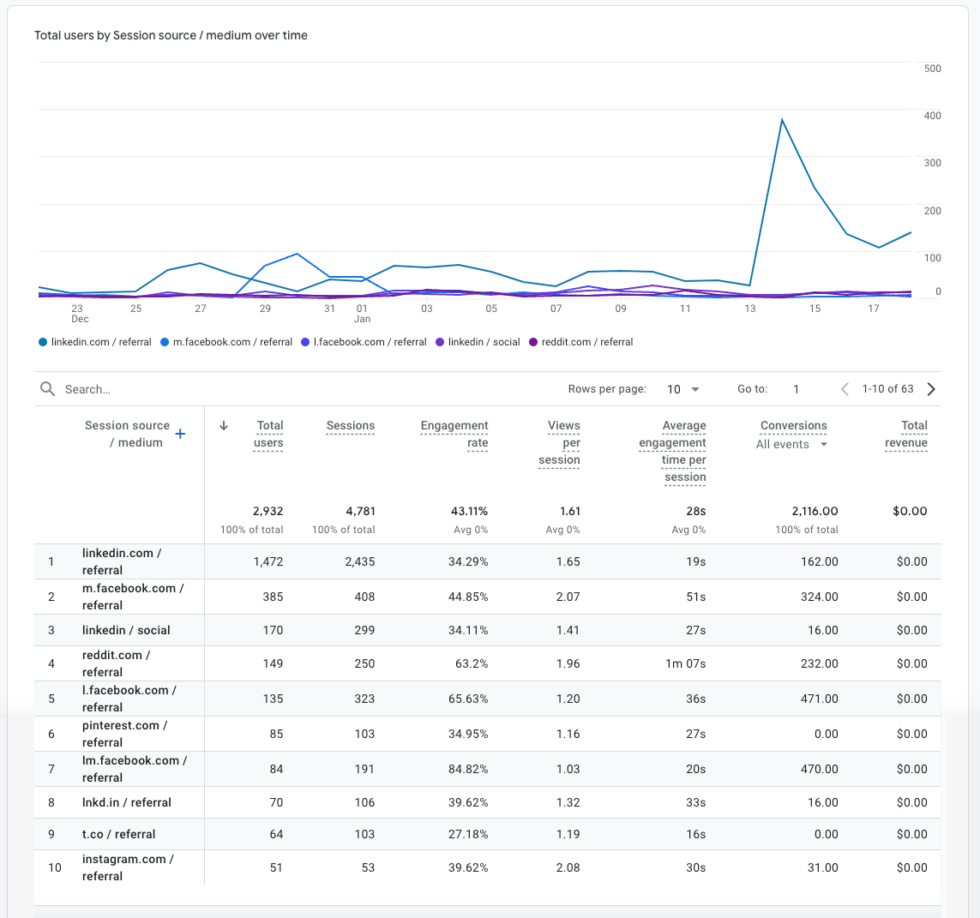The height and width of the screenshot is (918, 980).
Task: Click the search magnifier icon
Action: [x=47, y=388]
